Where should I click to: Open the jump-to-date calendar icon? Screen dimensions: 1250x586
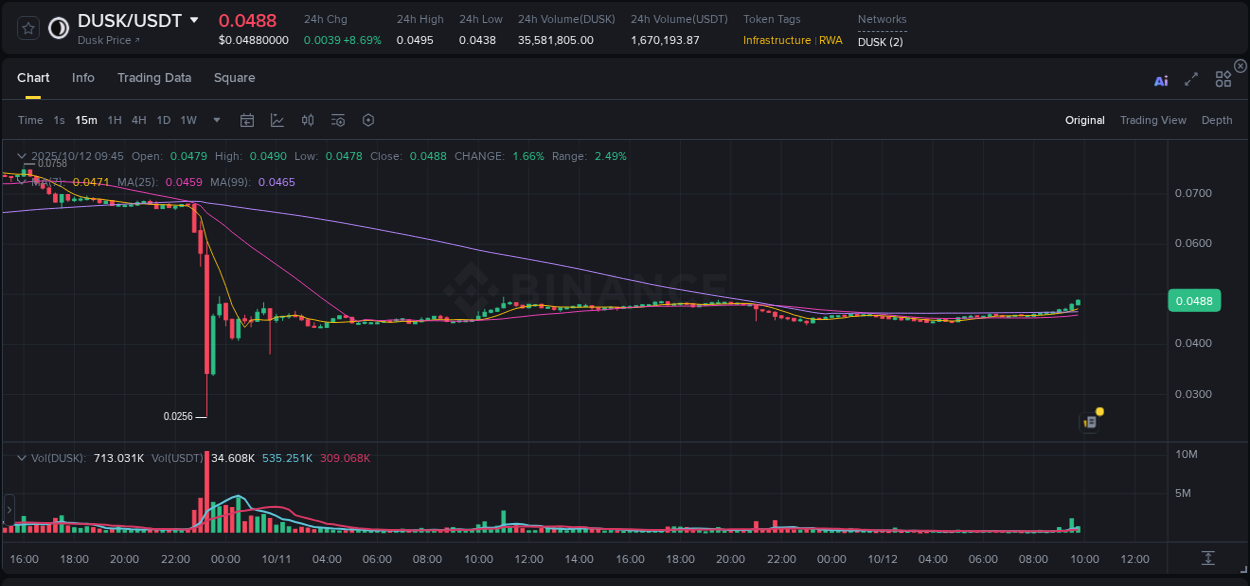tap(247, 119)
